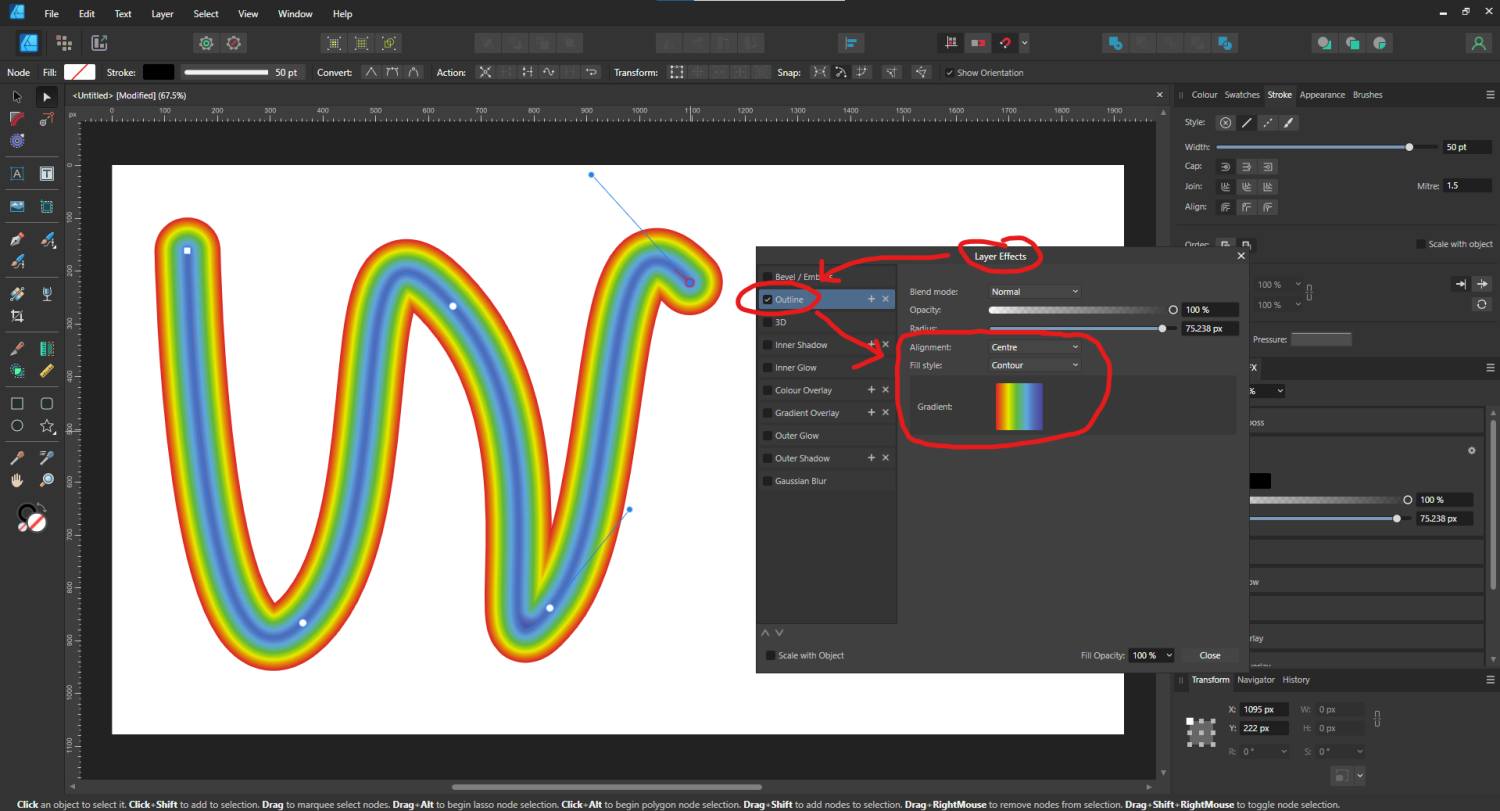
Task: Uncheck the Outline effect checkbox
Action: point(767,299)
